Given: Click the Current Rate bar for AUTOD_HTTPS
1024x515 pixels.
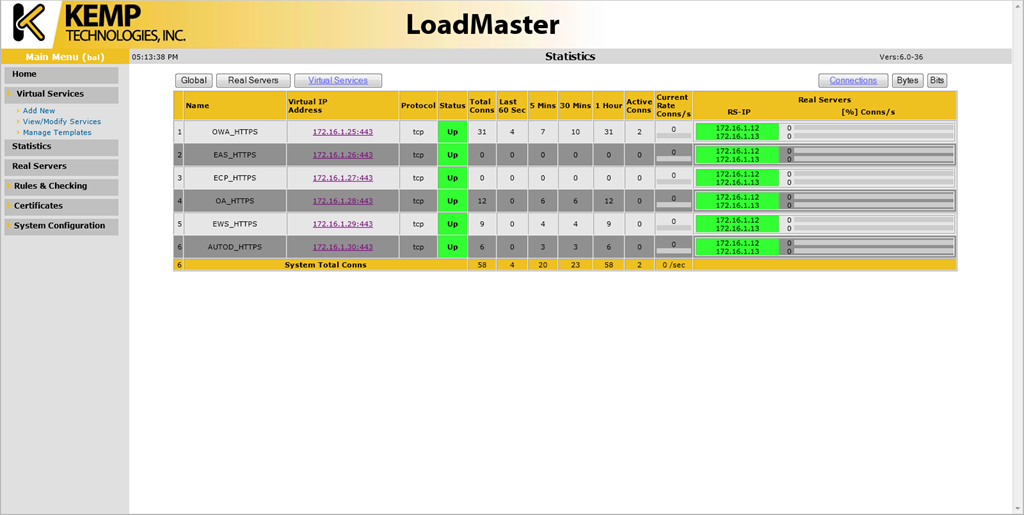Looking at the screenshot, I should [x=673, y=251].
